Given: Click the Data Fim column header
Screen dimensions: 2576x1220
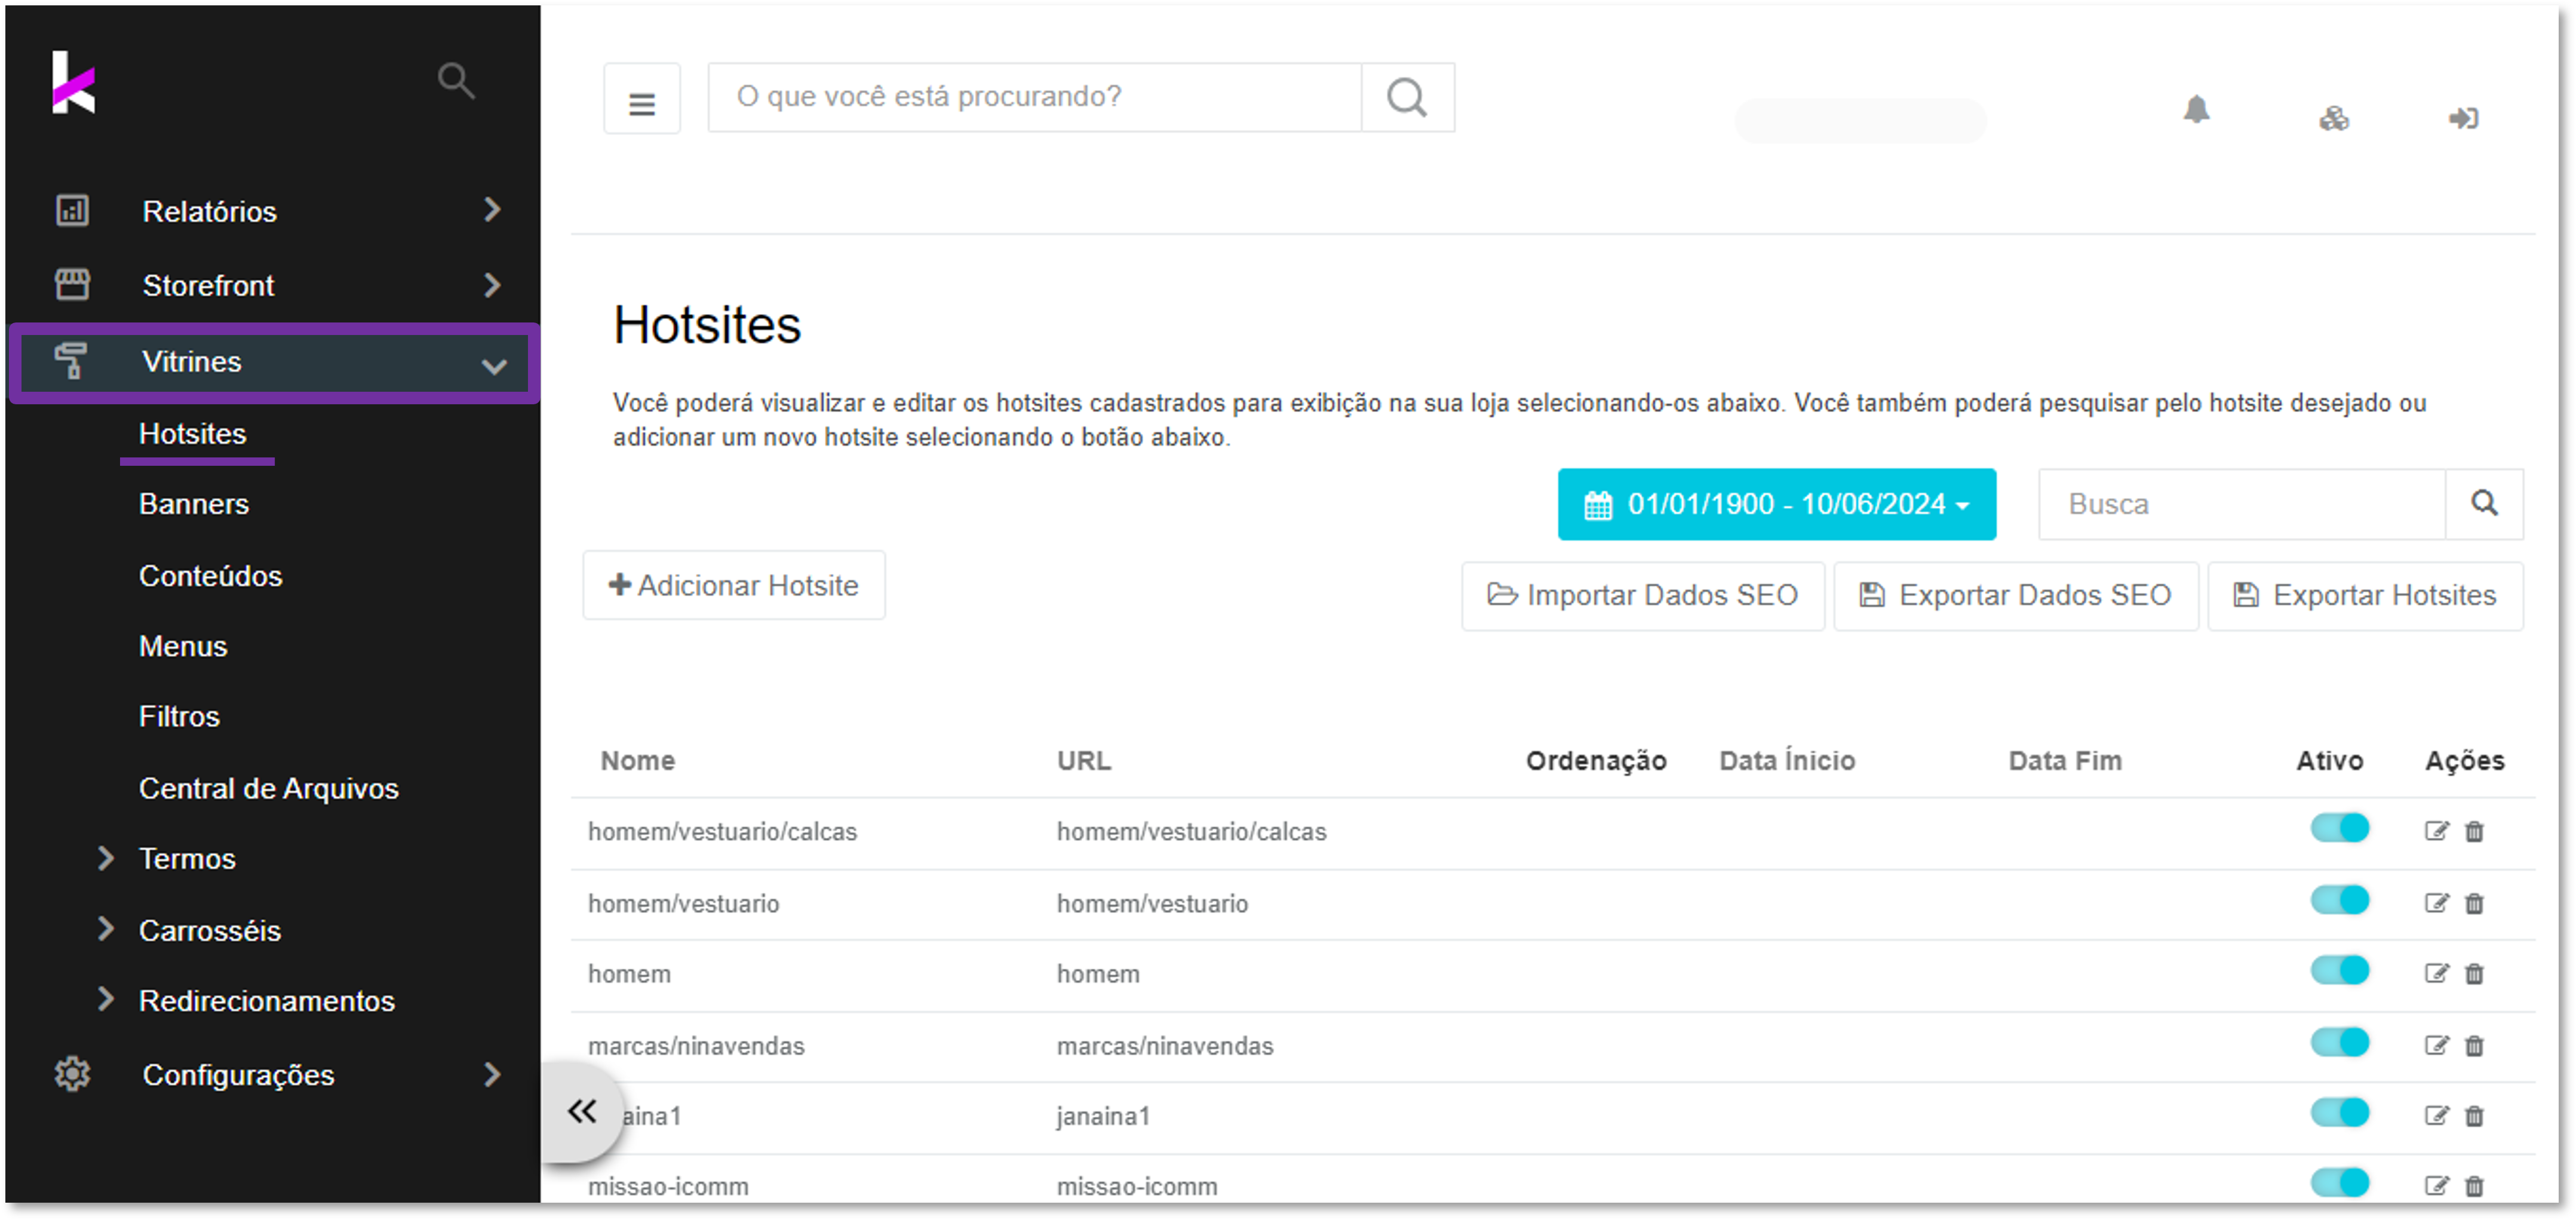Looking at the screenshot, I should [2065, 761].
